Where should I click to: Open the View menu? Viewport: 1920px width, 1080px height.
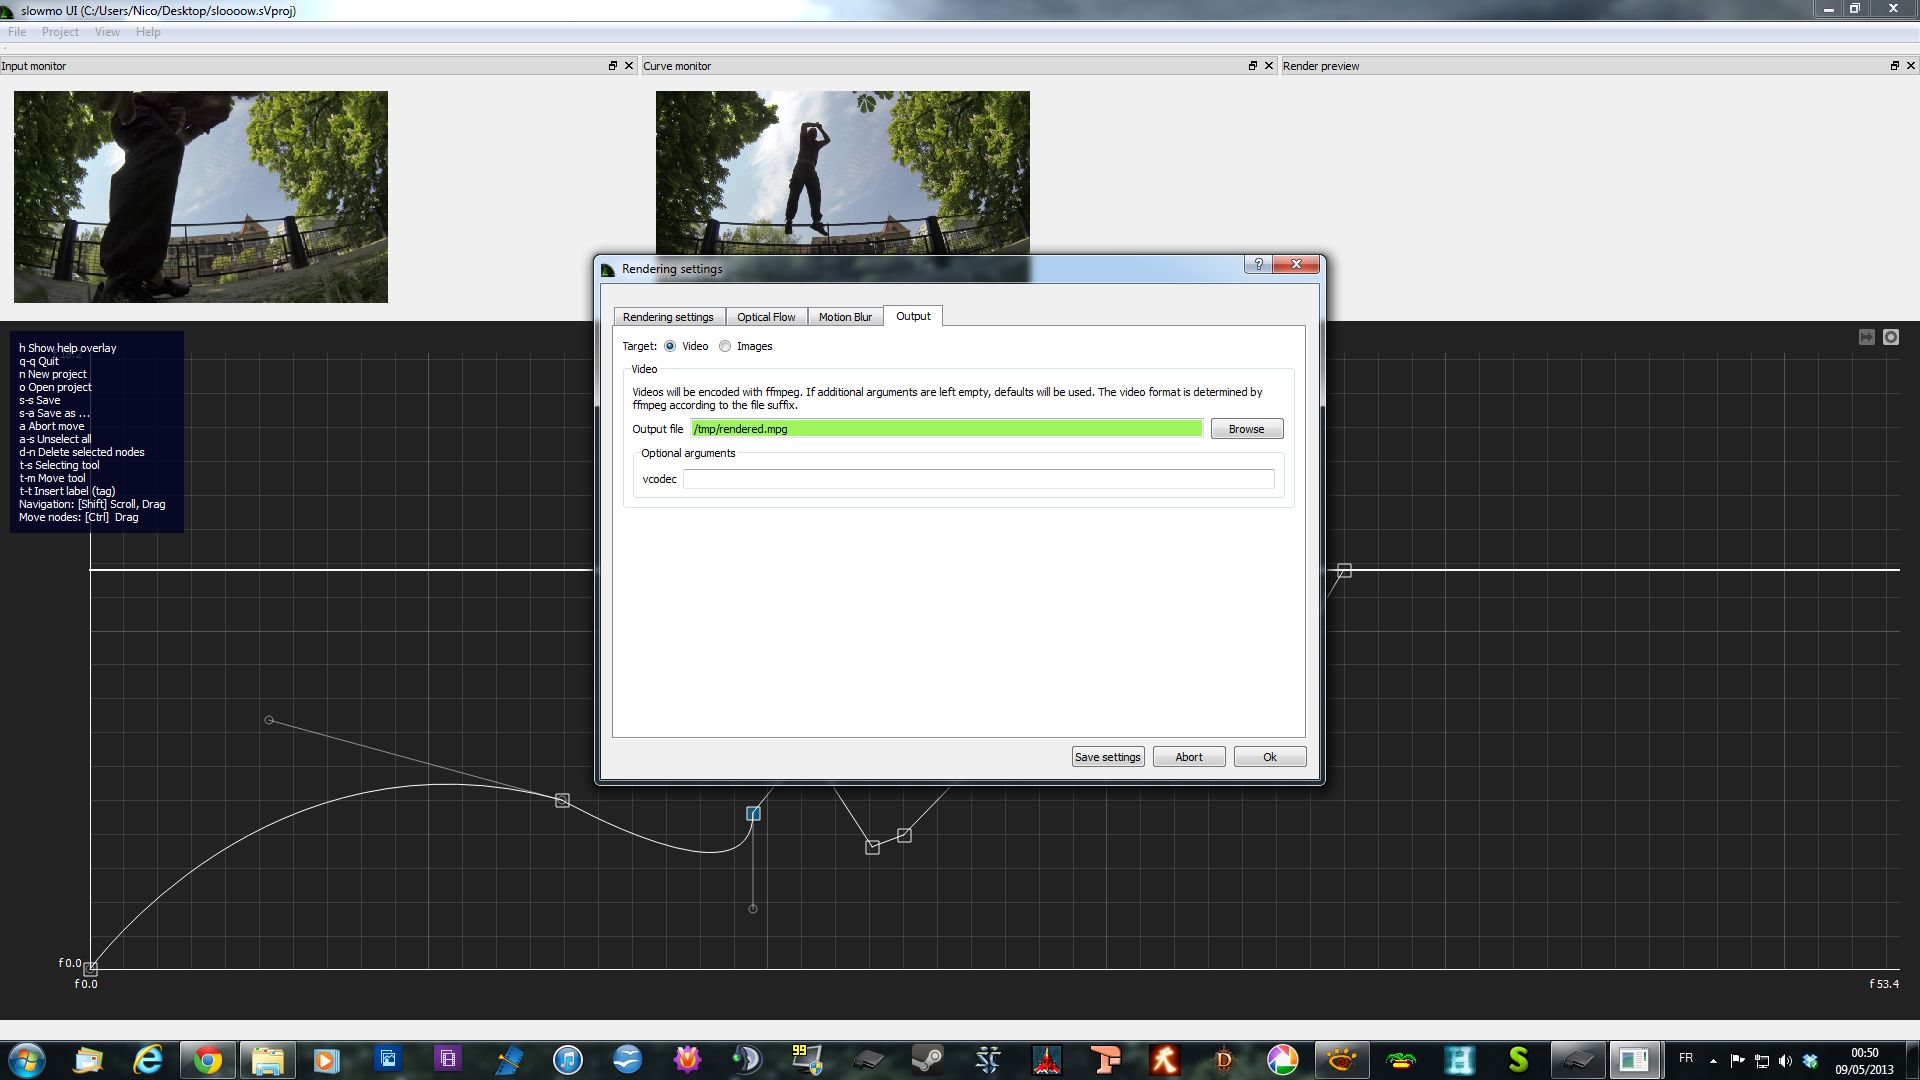point(107,32)
